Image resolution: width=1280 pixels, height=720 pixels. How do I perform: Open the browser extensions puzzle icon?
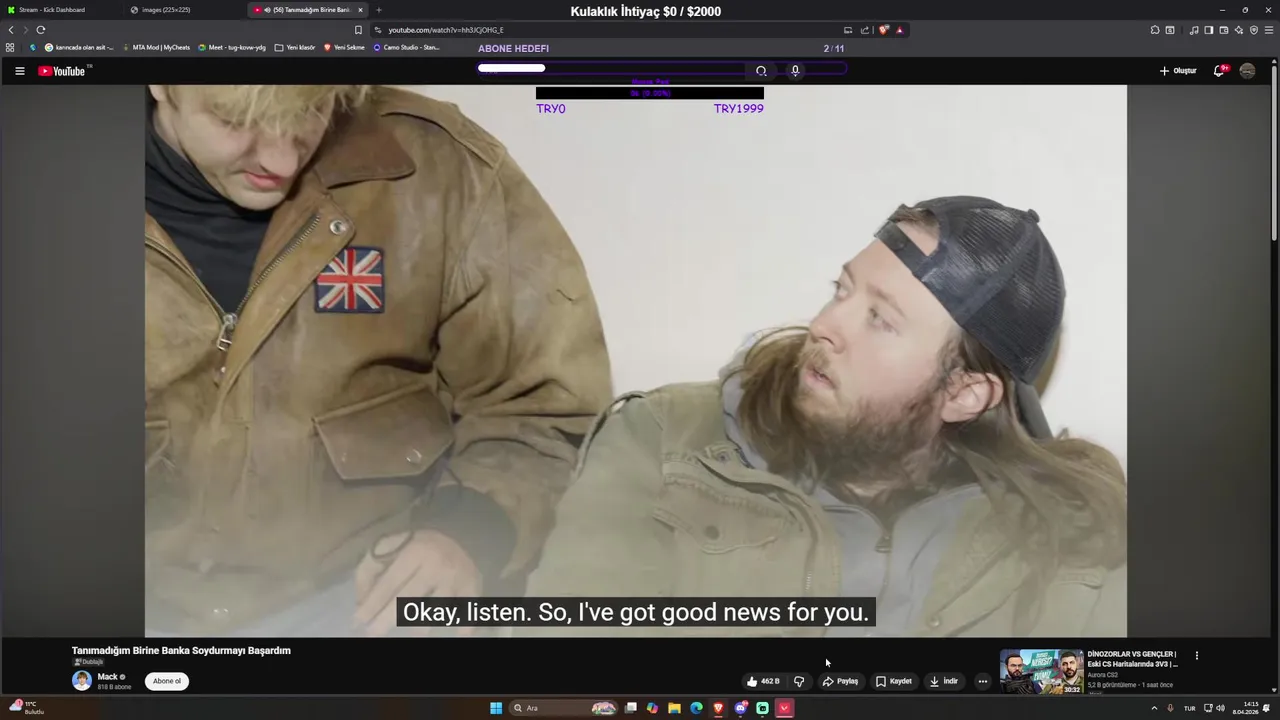coord(1155,30)
